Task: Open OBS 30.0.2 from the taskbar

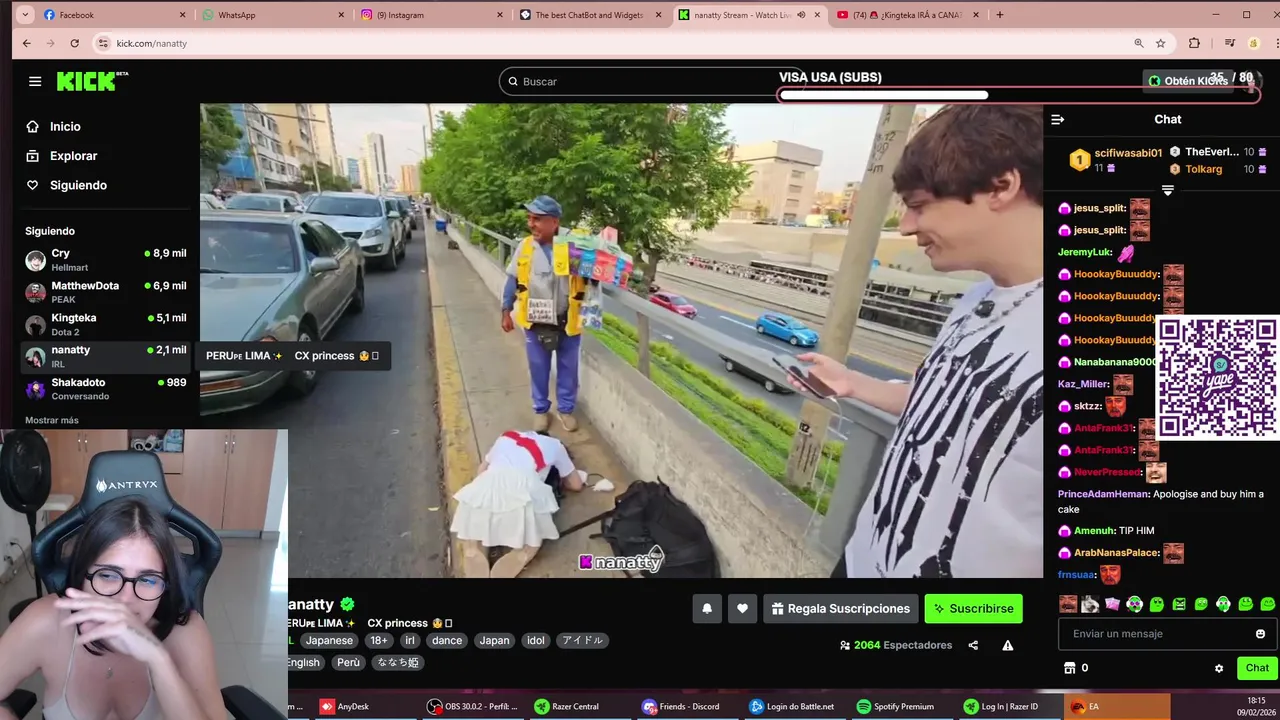Action: (473, 706)
